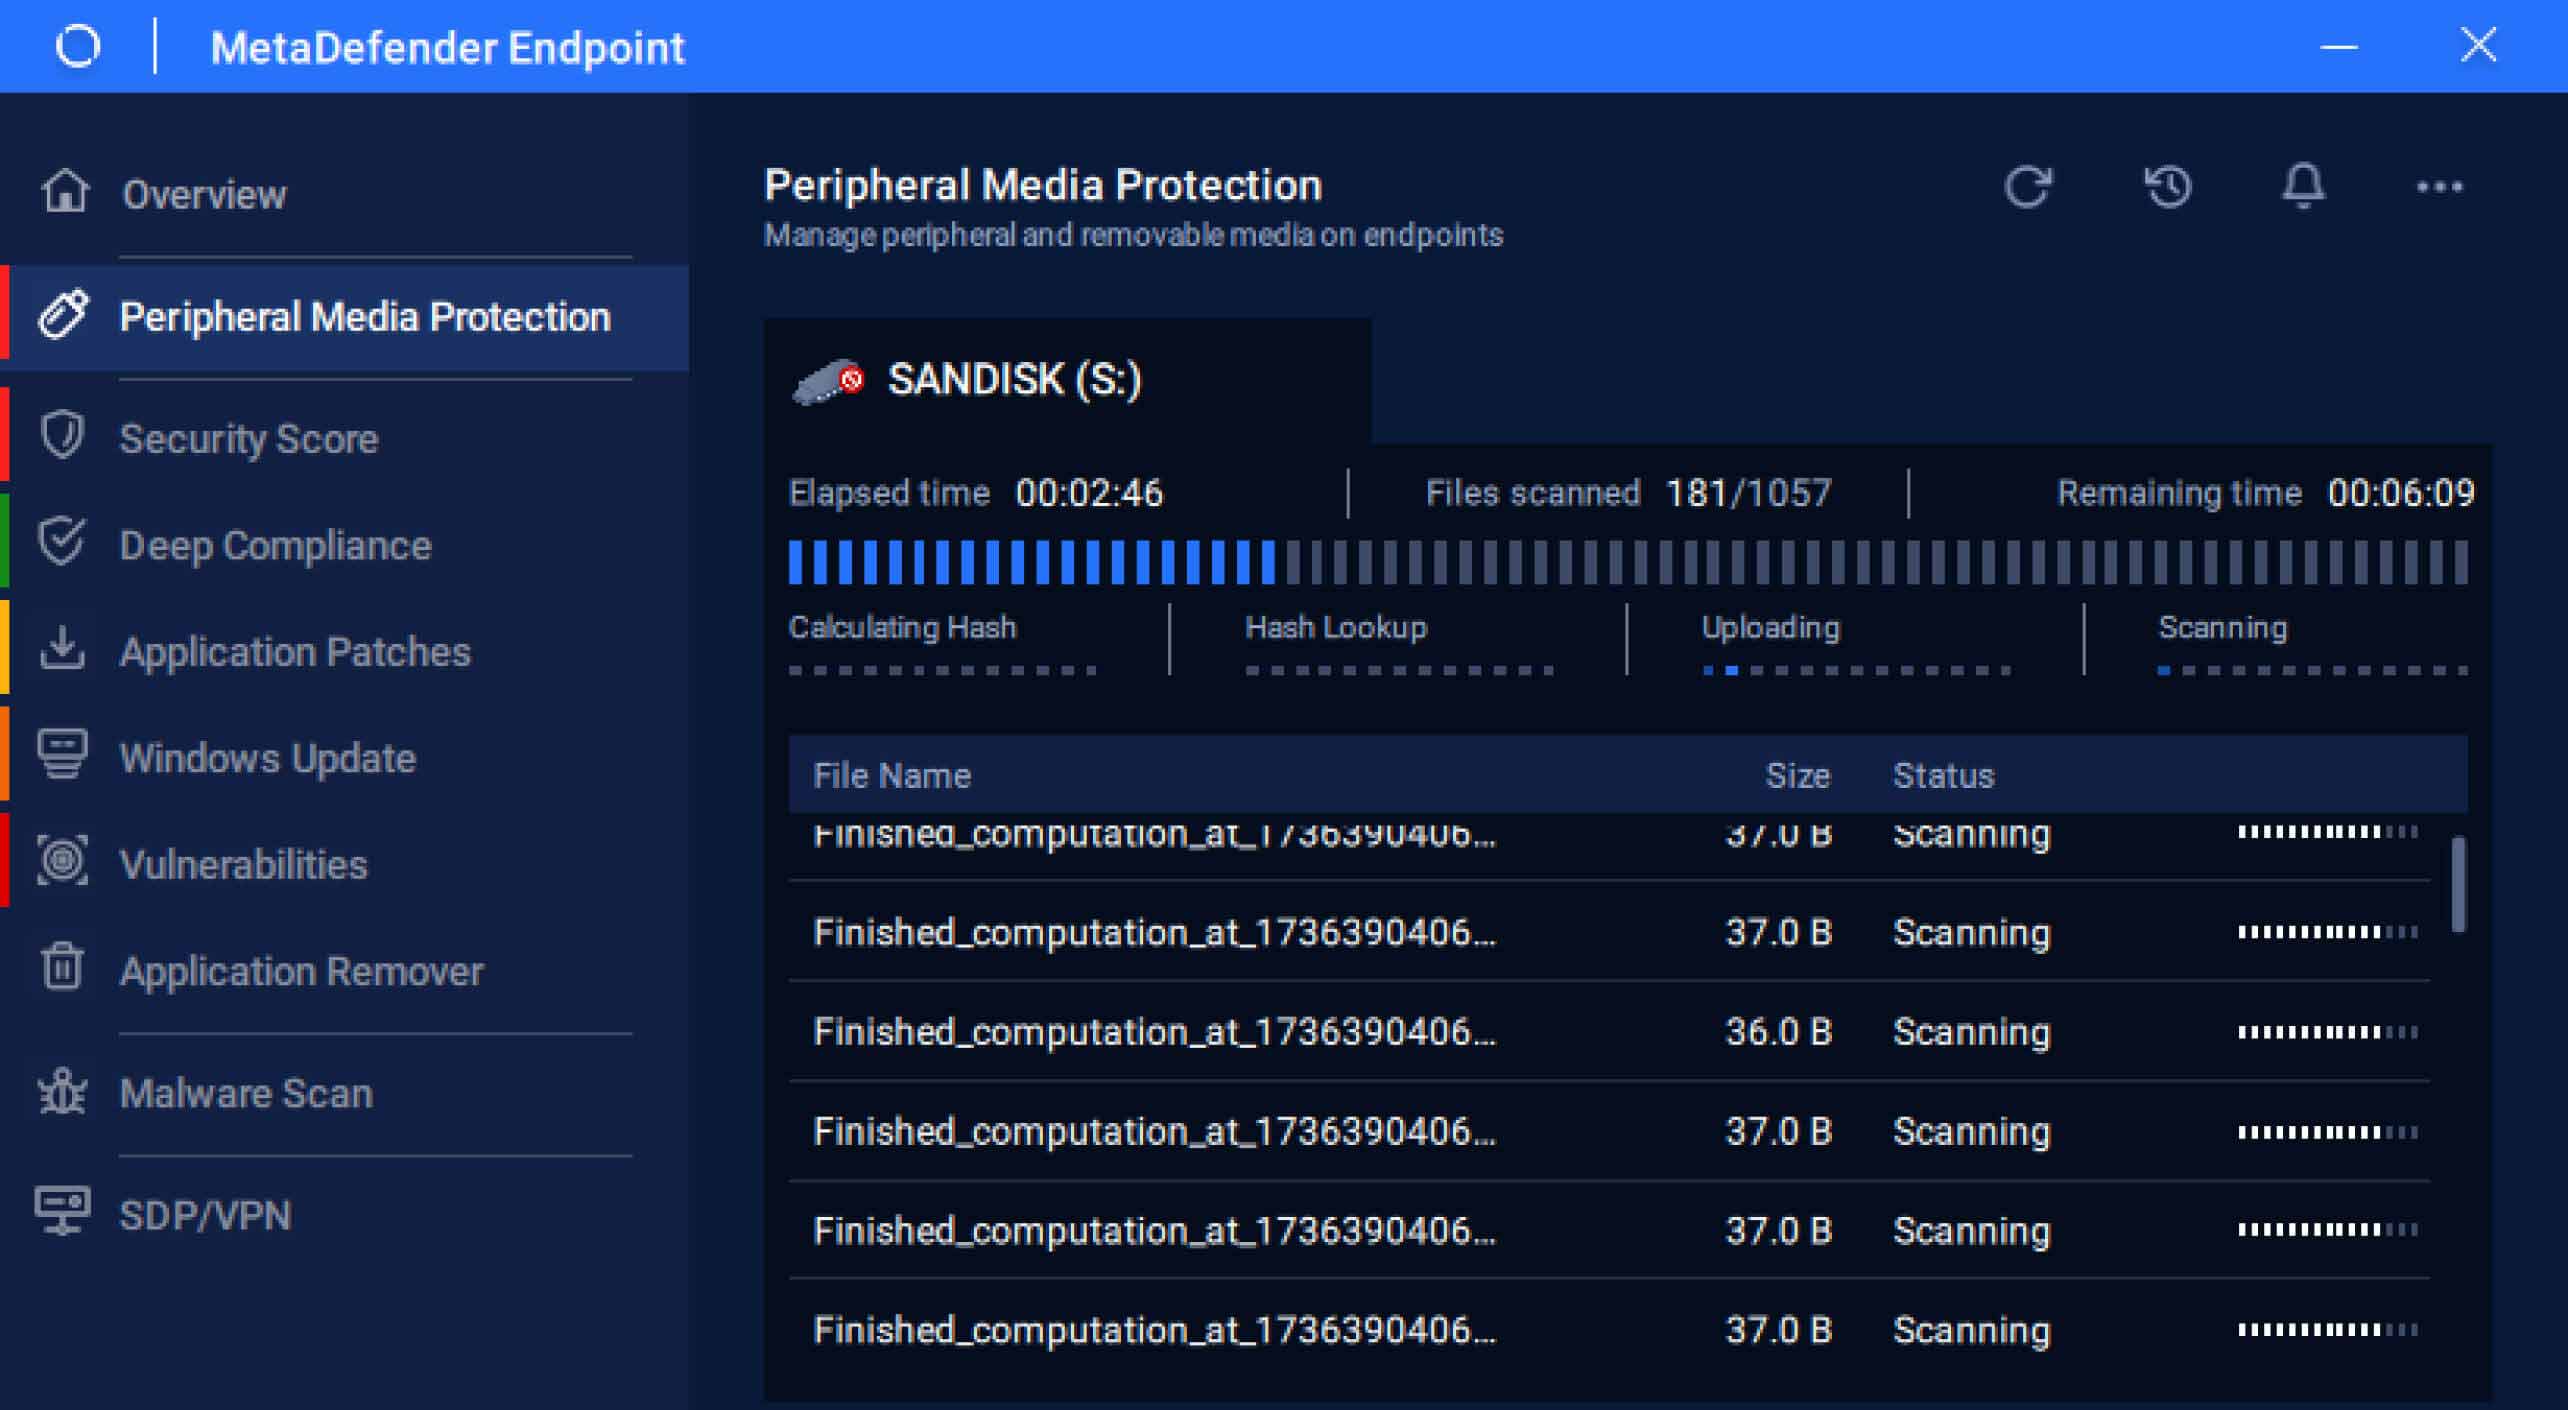Open scan history via the clock icon

point(2168,186)
